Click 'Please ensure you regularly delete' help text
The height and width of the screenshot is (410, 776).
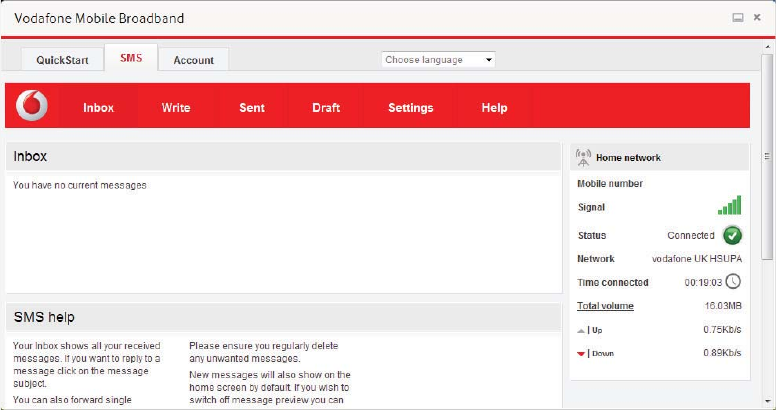tap(264, 346)
